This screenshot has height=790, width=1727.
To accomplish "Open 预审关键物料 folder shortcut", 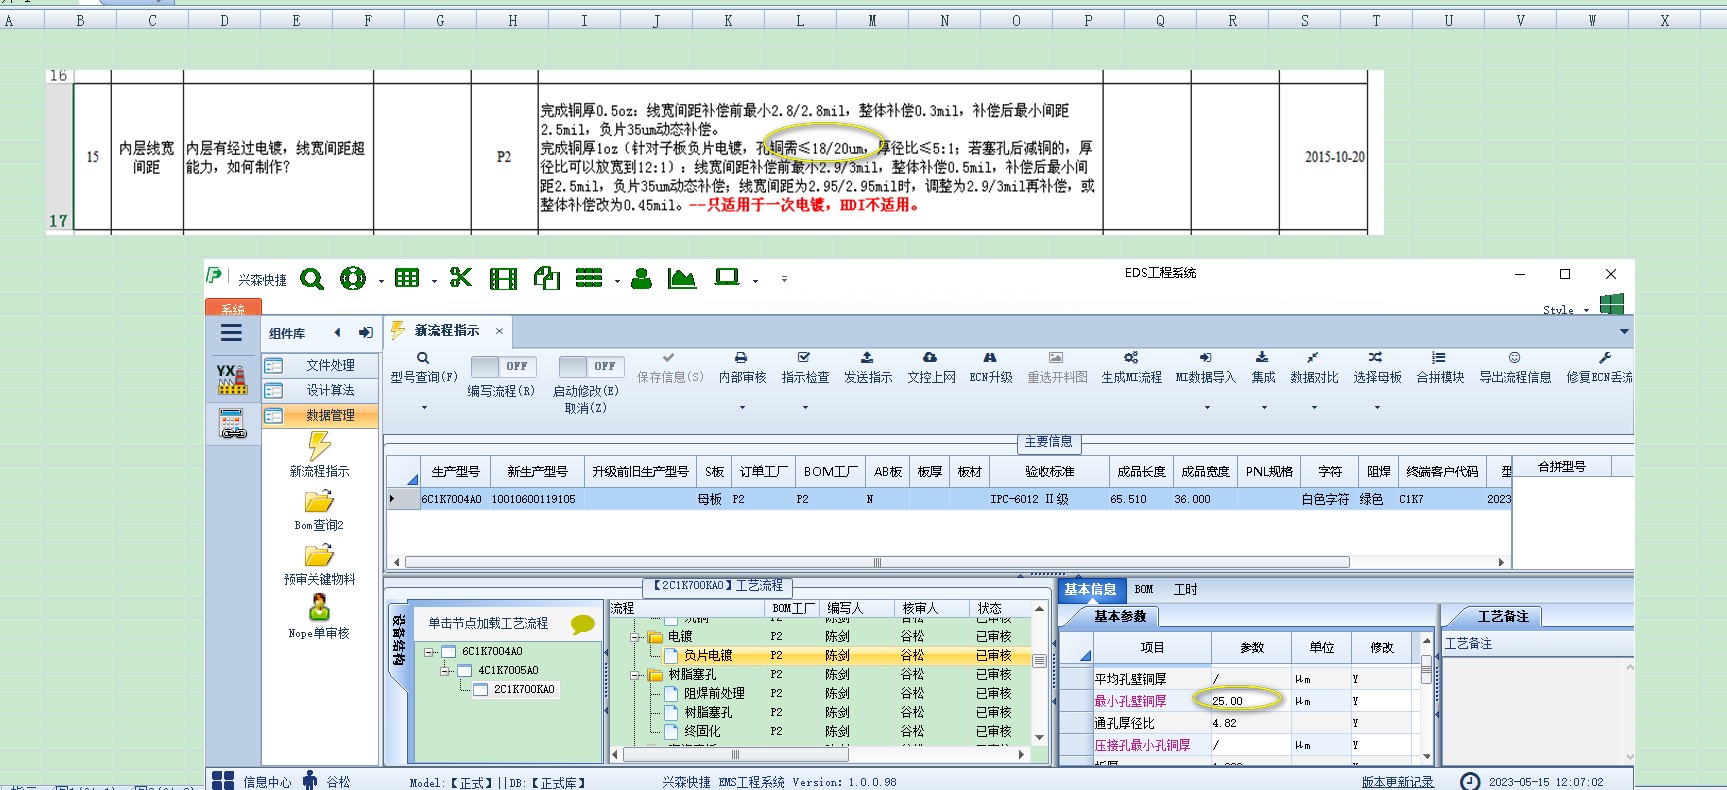I will [x=319, y=564].
